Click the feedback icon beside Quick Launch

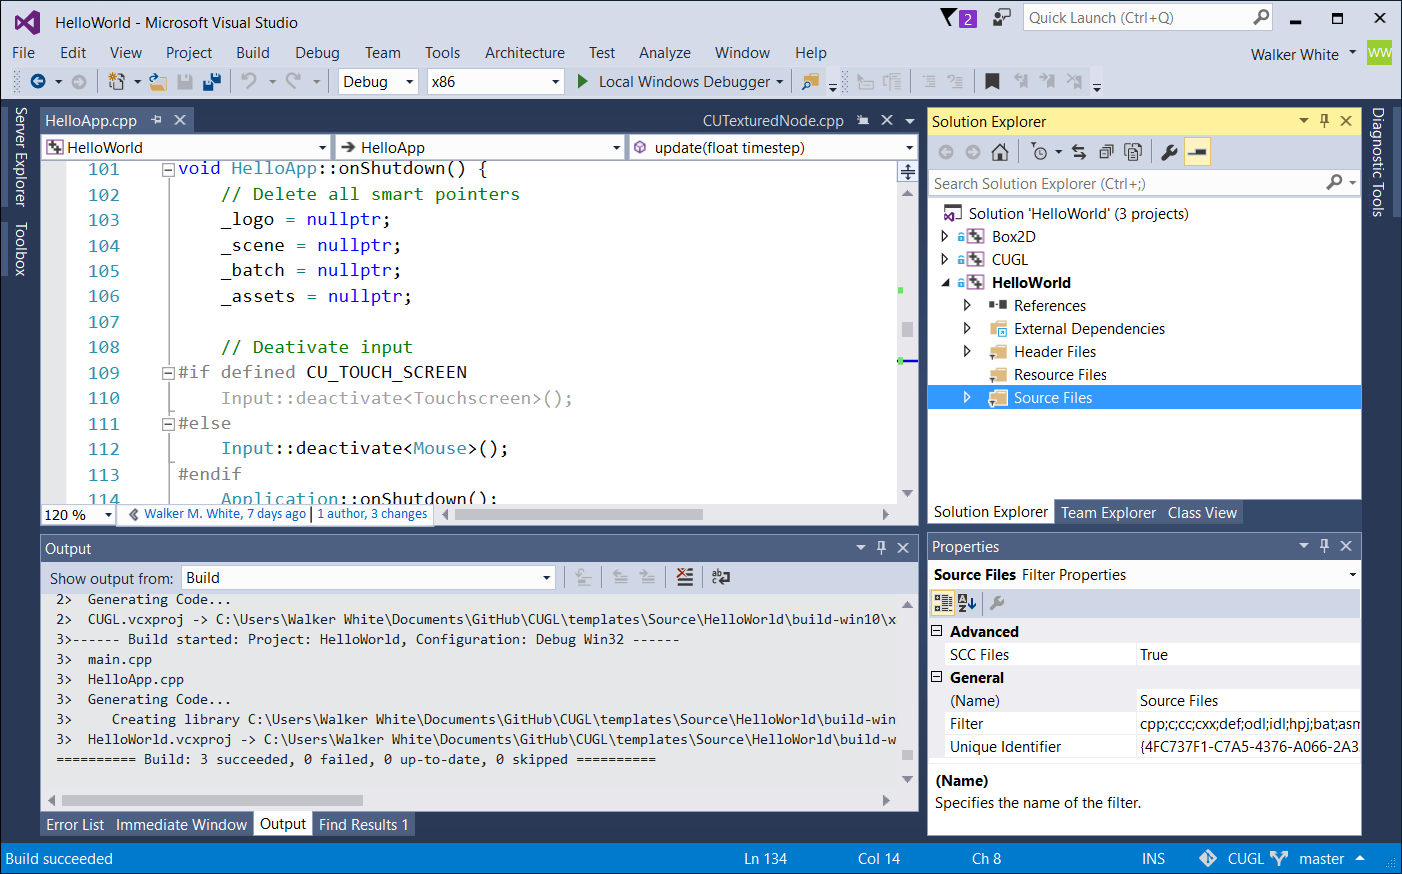[x=1001, y=18]
